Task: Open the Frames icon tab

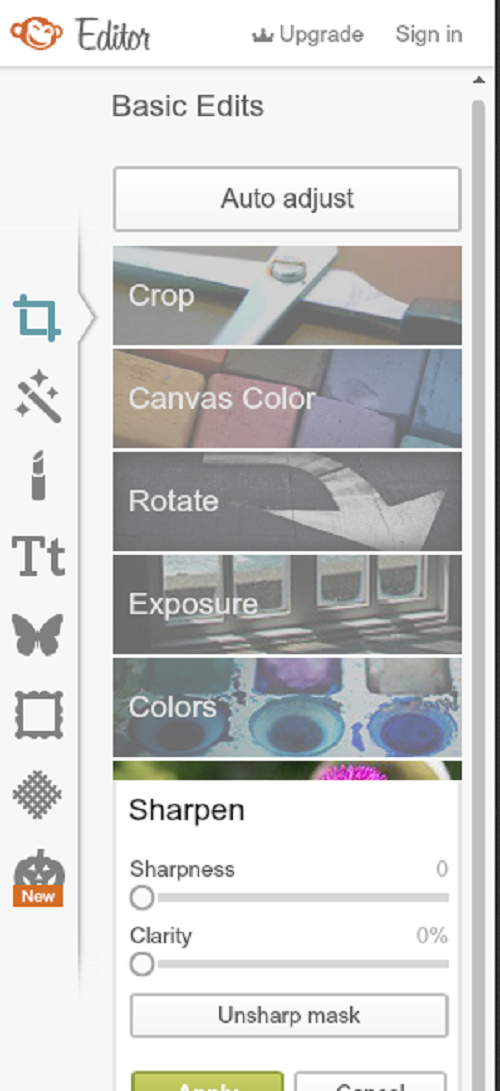Action: coord(38,715)
